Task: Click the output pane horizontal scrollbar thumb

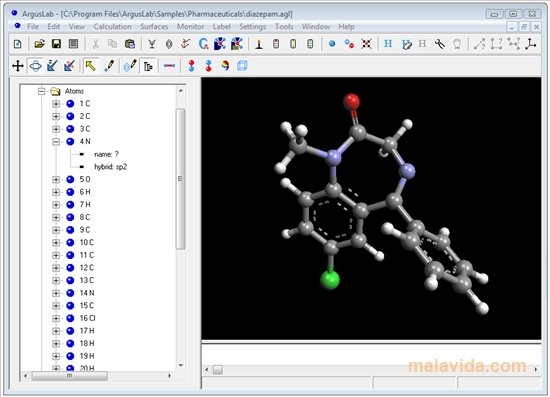Action: tap(218, 370)
